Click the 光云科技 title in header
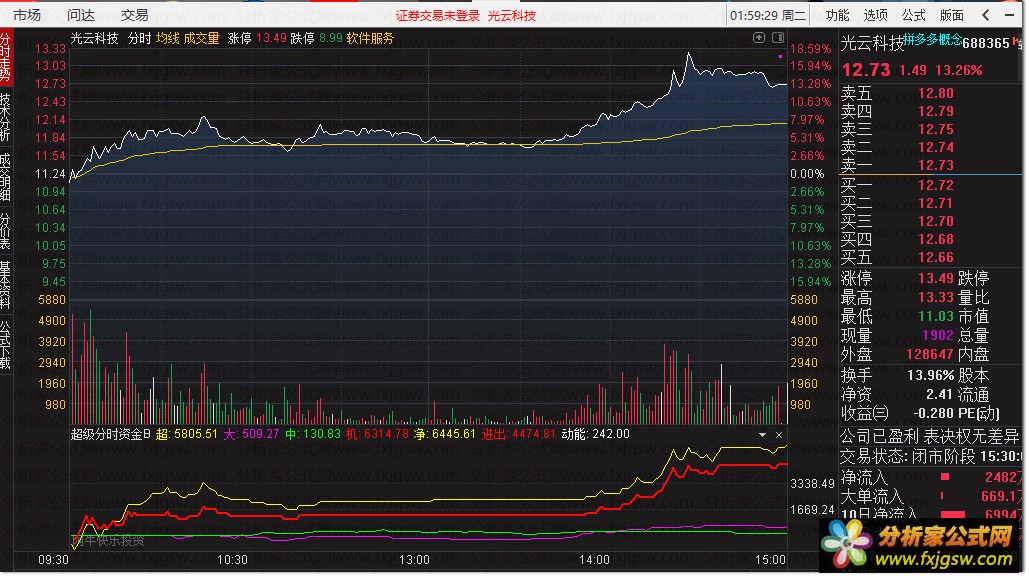Image resolution: width=1029 pixels, height=576 pixels. coord(512,15)
